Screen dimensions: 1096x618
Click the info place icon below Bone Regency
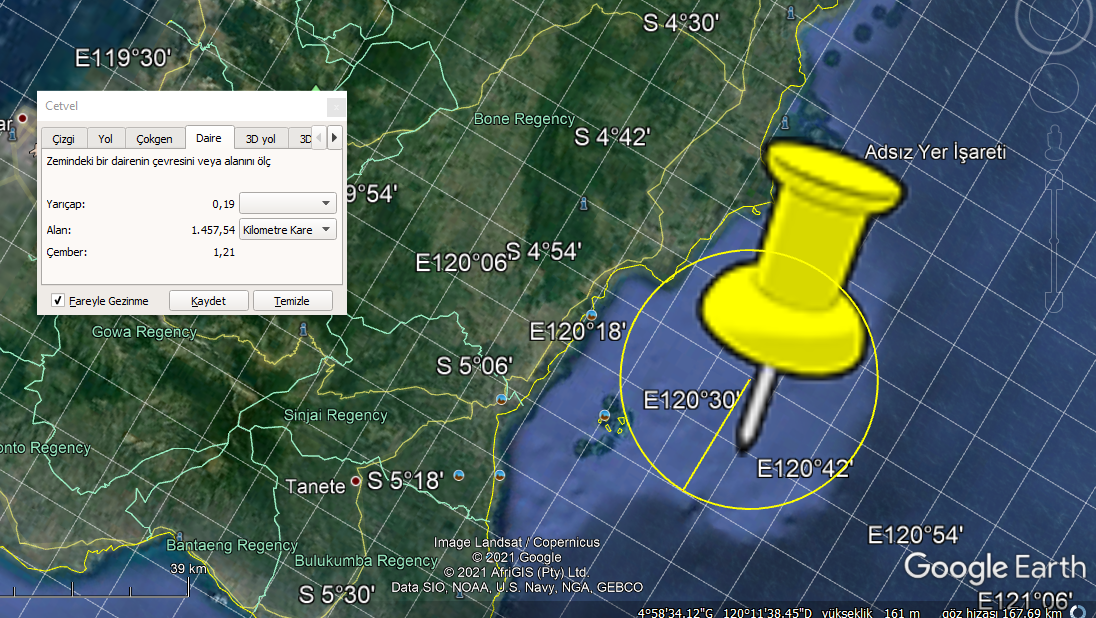[x=584, y=203]
